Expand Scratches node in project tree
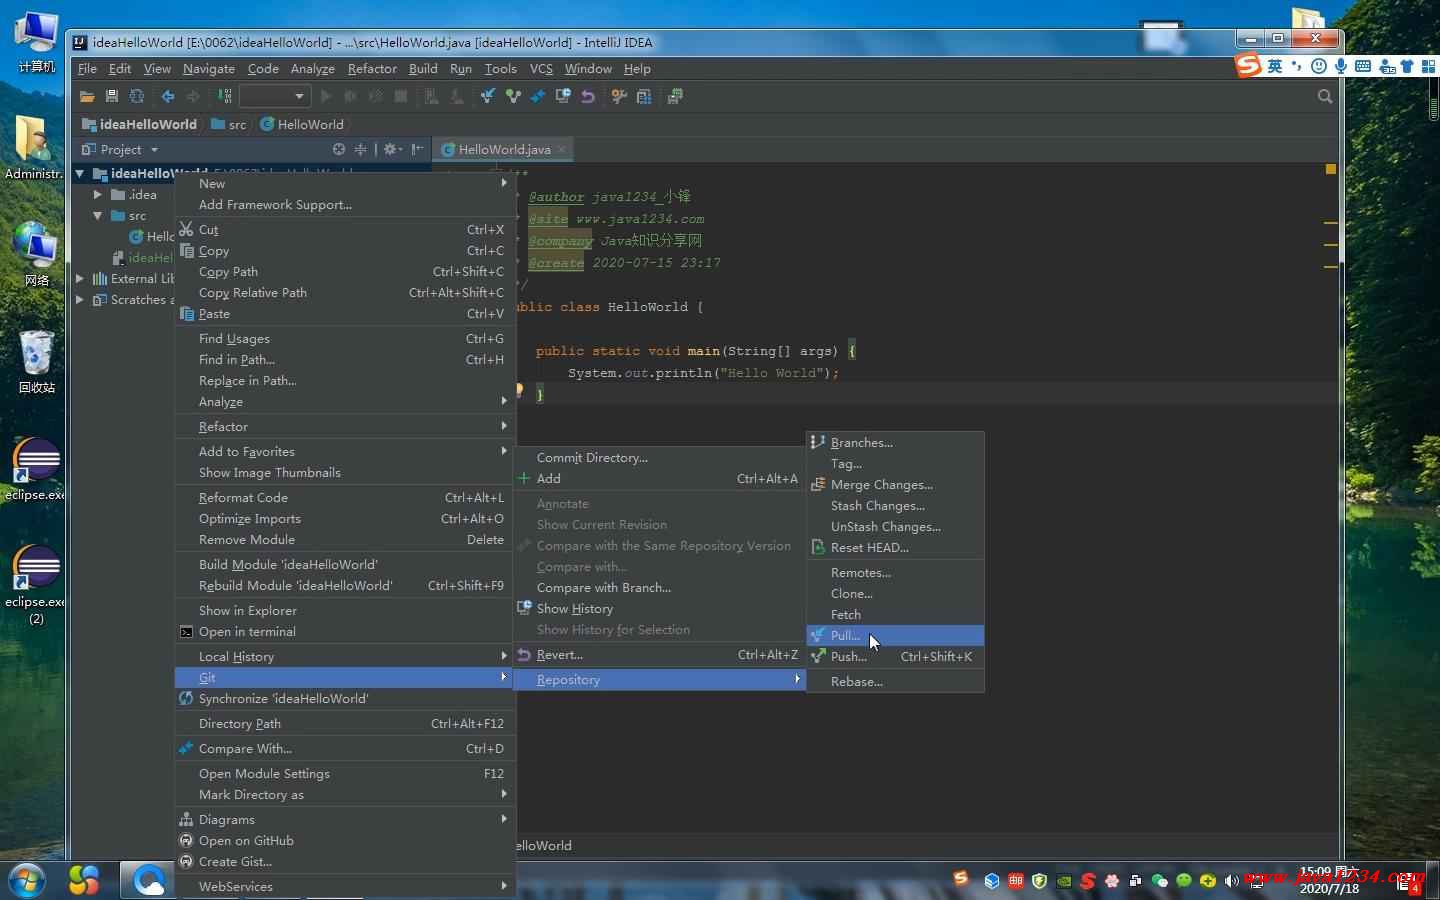The width and height of the screenshot is (1440, 900). [80, 299]
